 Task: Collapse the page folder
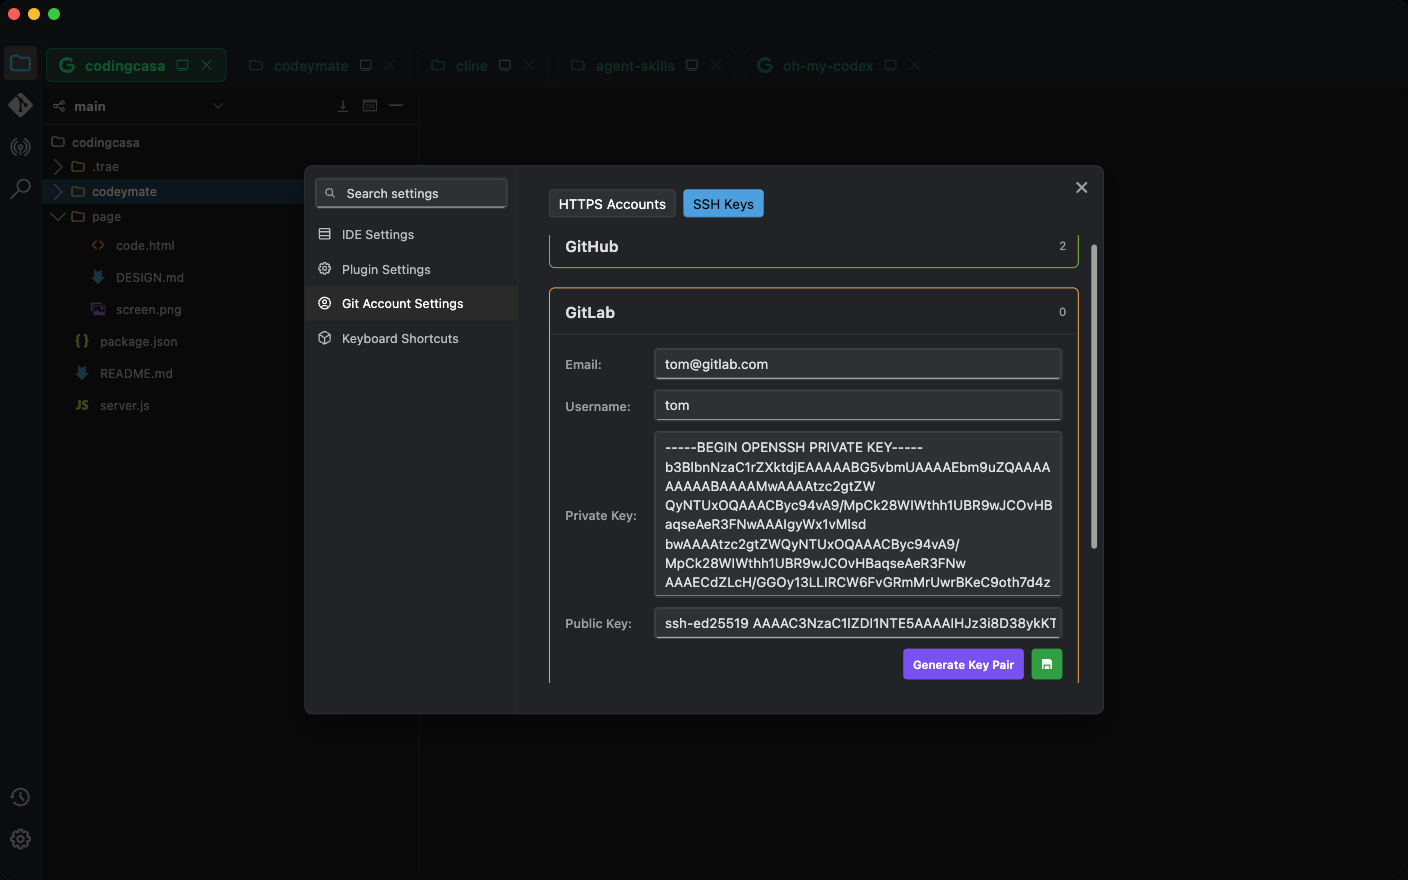58,216
